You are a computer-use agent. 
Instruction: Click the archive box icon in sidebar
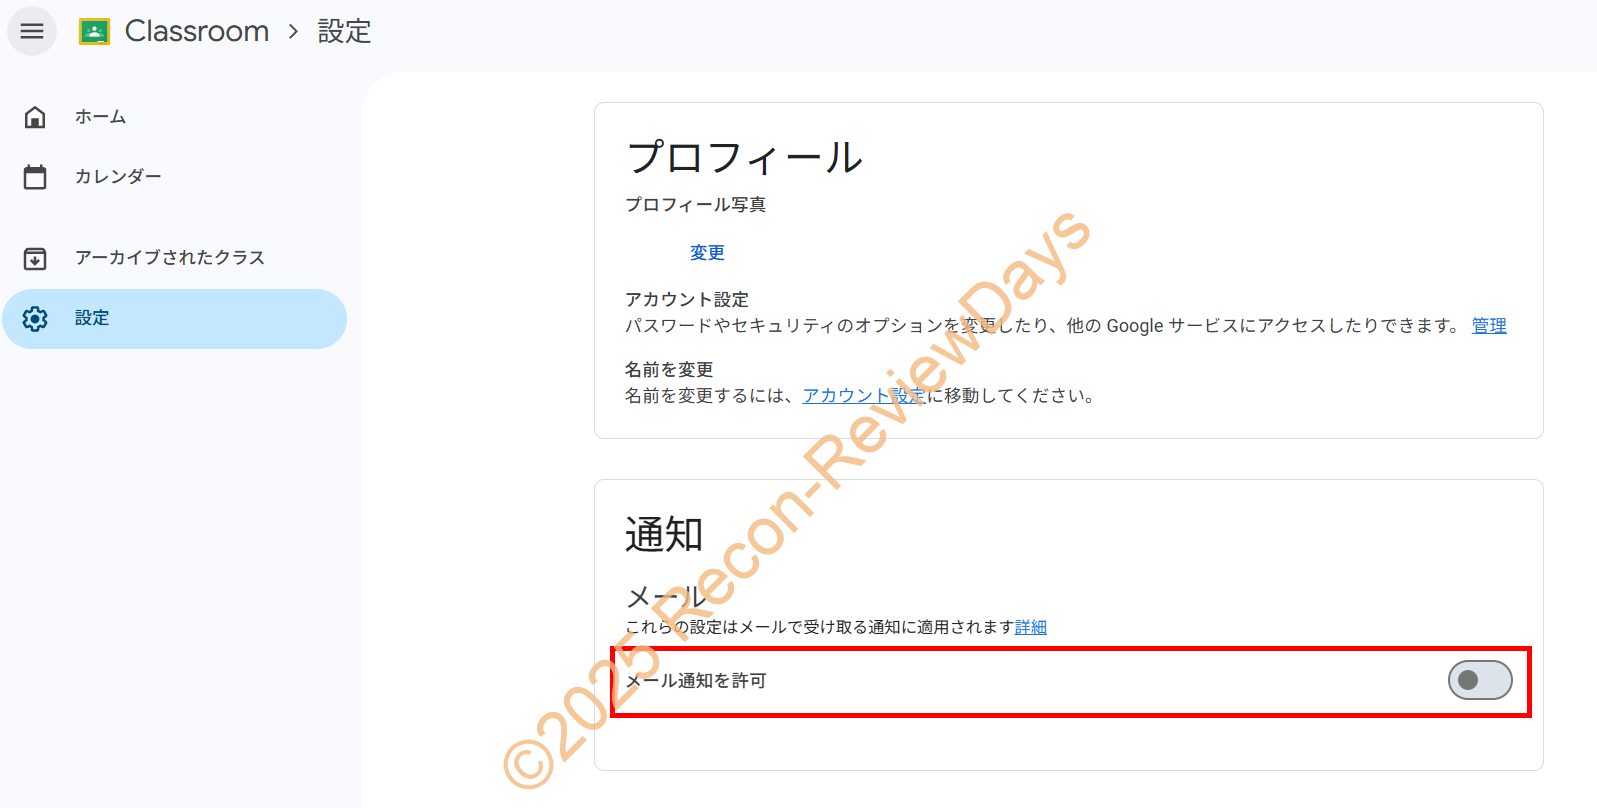point(35,258)
